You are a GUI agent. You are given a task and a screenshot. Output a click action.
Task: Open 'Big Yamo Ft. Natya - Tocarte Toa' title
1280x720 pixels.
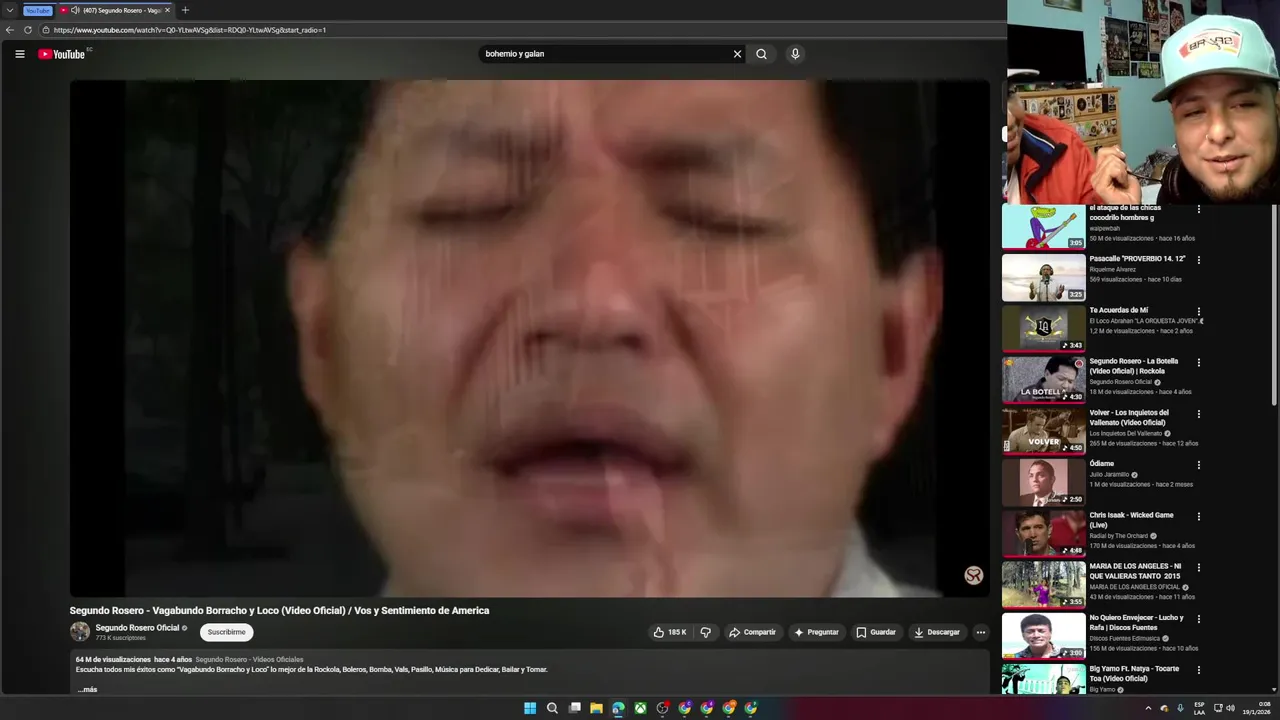tap(1135, 674)
